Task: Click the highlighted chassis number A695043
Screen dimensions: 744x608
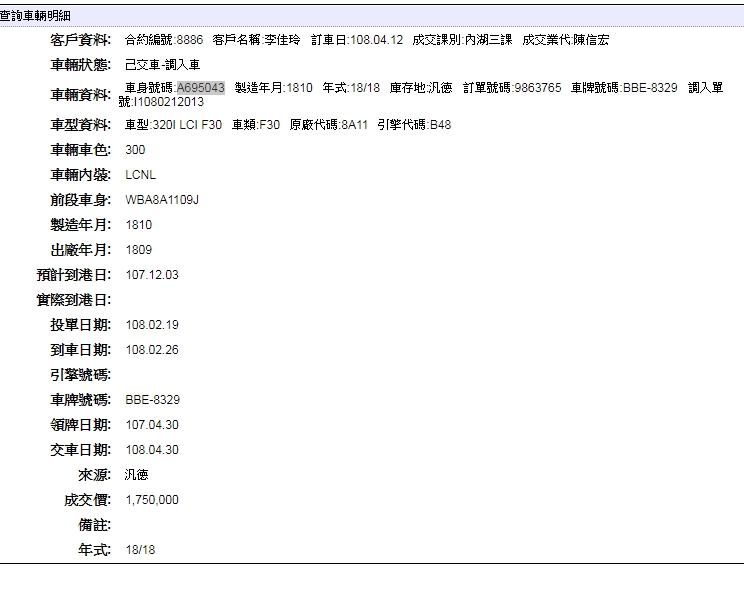Action: click(201, 88)
